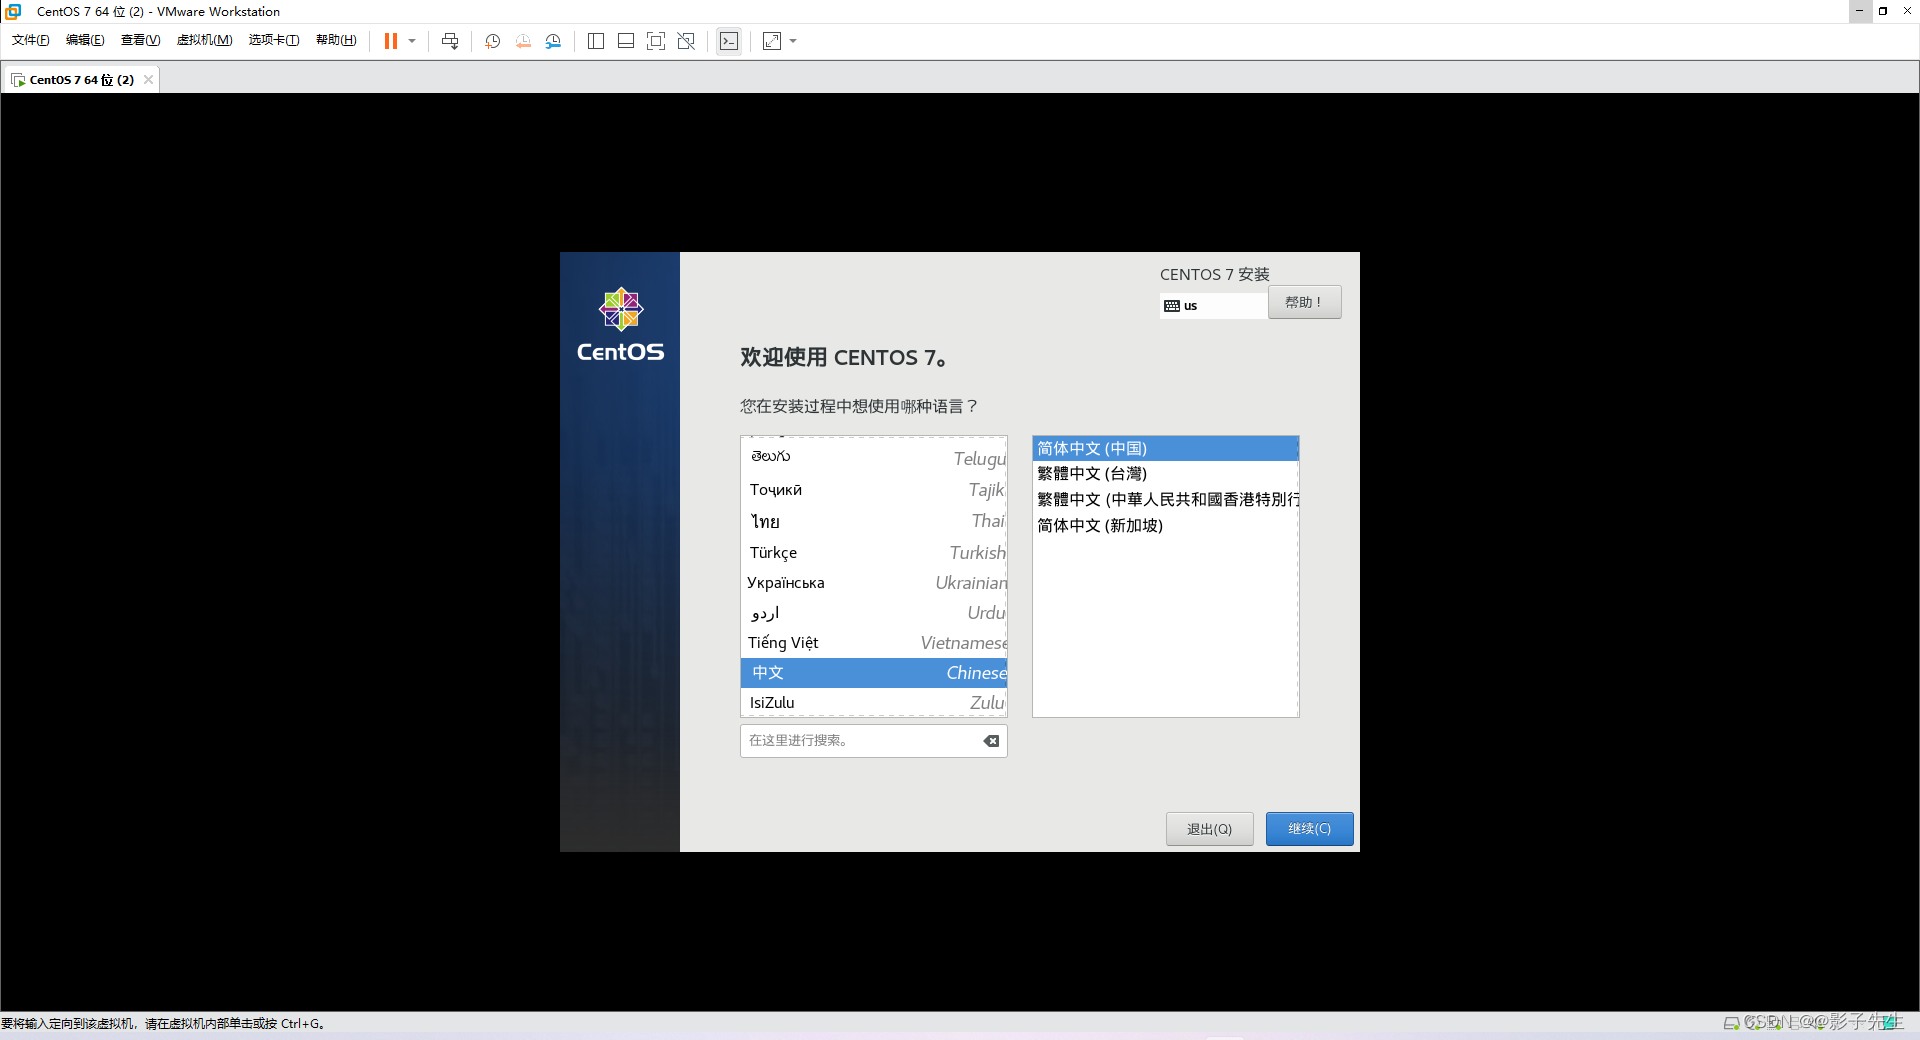Open the 查看(V) menu
Image resolution: width=1920 pixels, height=1040 pixels.
point(140,40)
